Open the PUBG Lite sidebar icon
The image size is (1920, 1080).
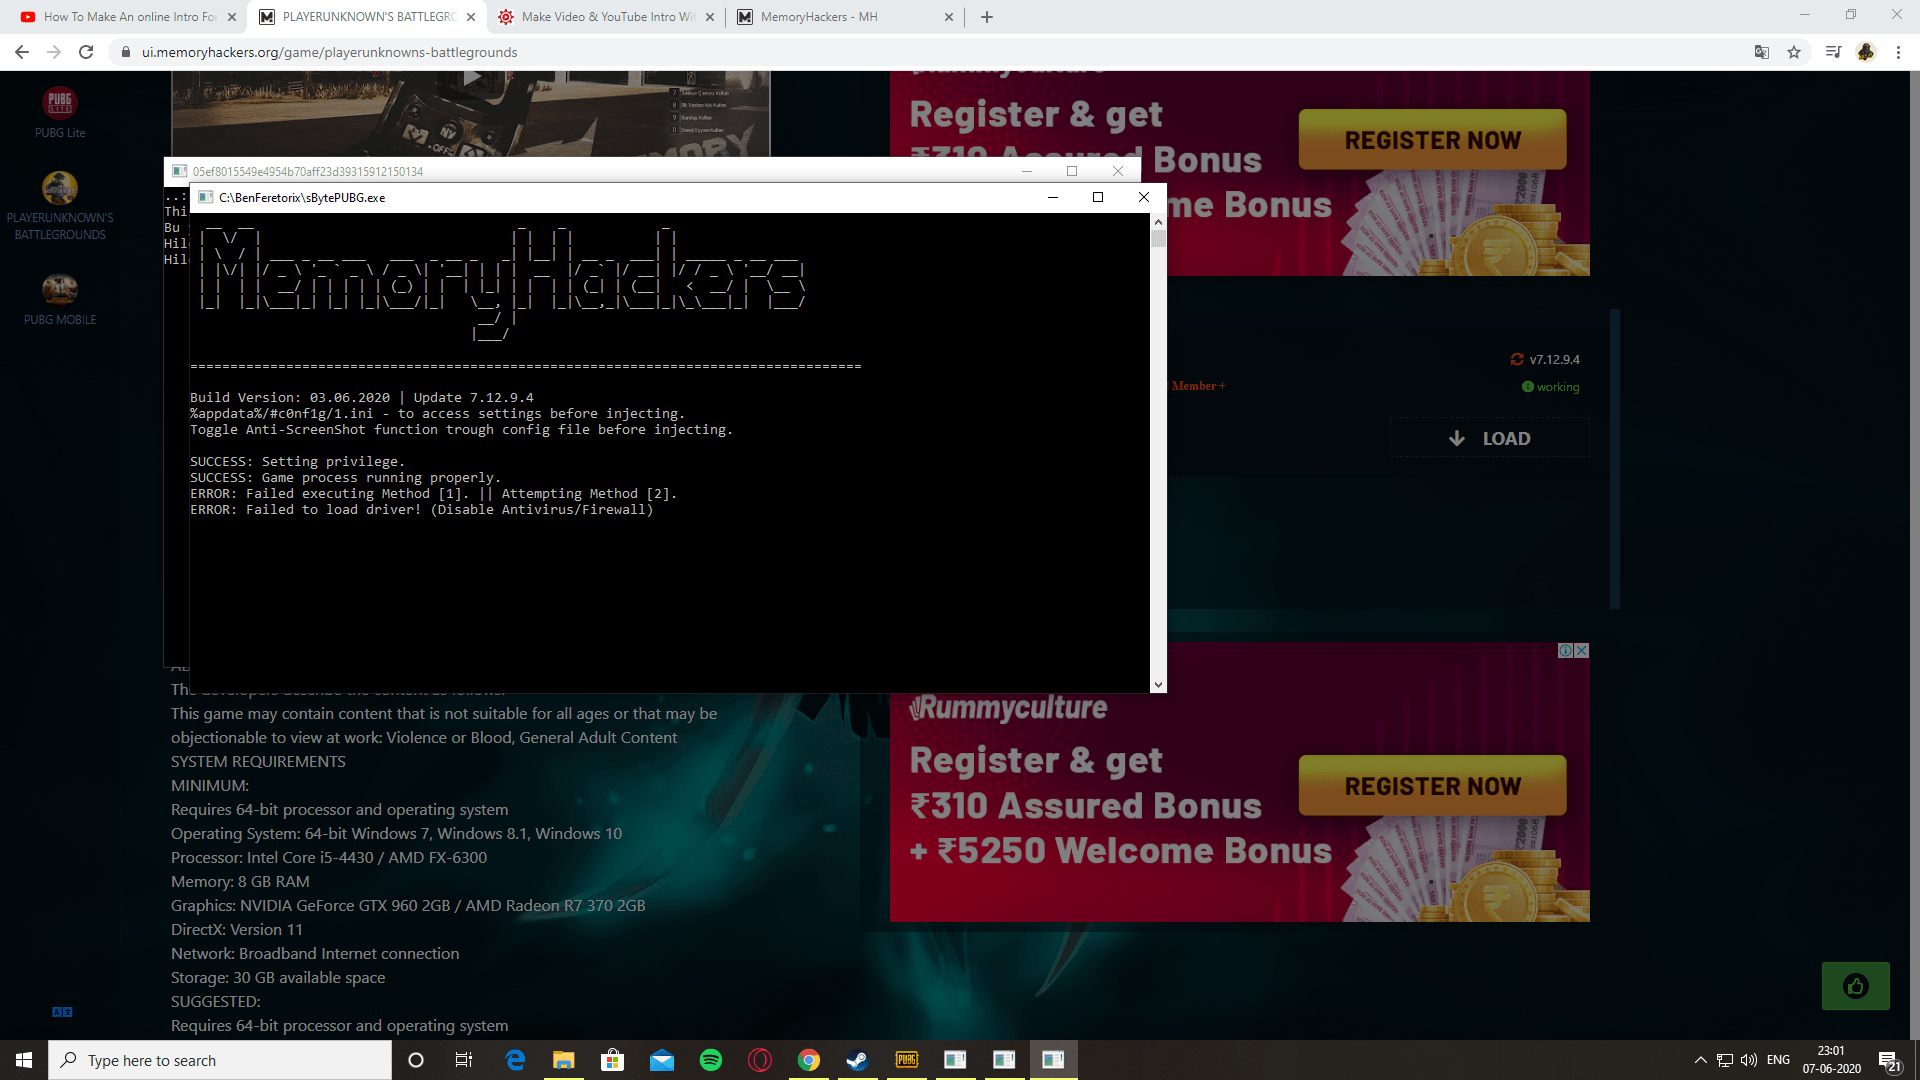click(x=60, y=102)
